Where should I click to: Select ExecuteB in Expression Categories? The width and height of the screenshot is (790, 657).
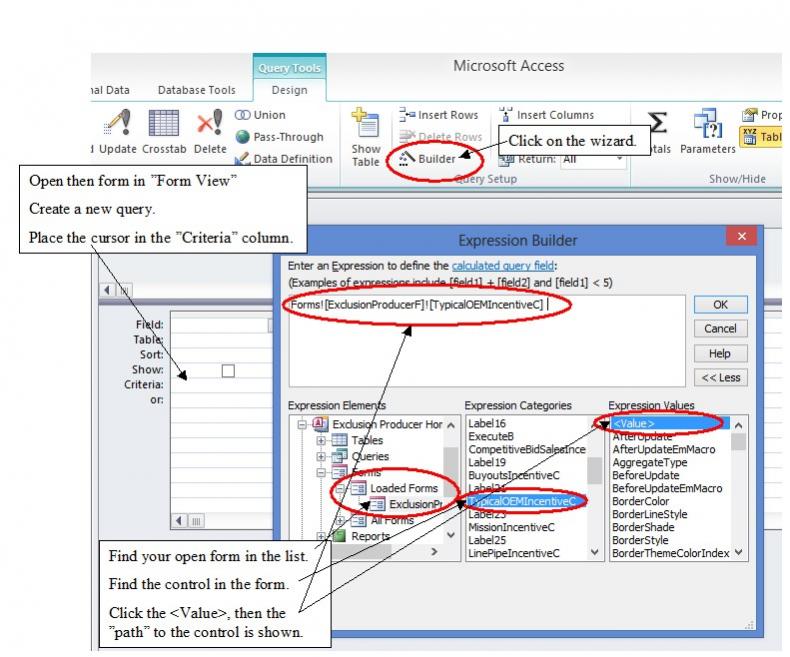(491, 436)
